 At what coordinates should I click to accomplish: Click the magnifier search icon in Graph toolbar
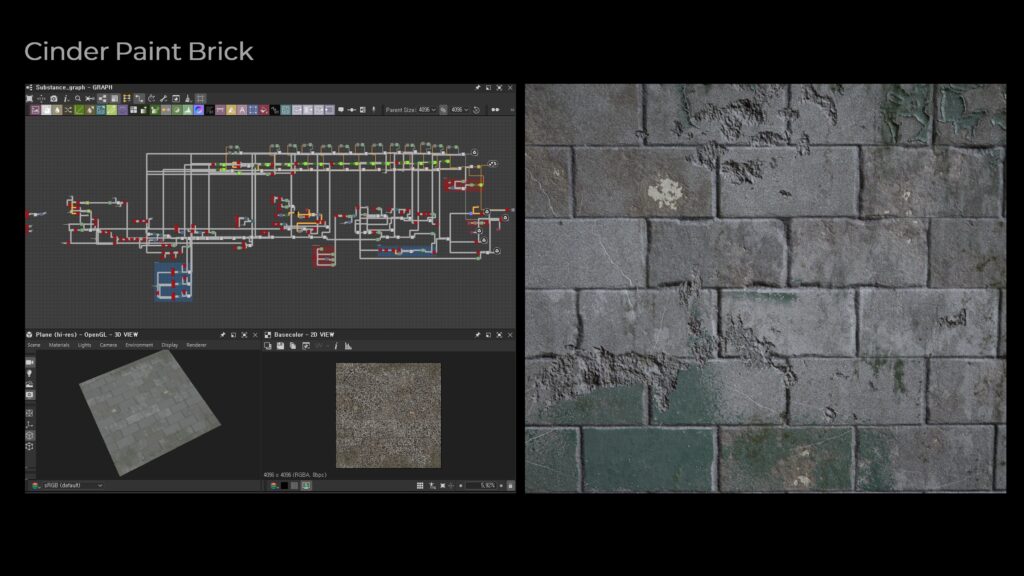tap(78, 99)
